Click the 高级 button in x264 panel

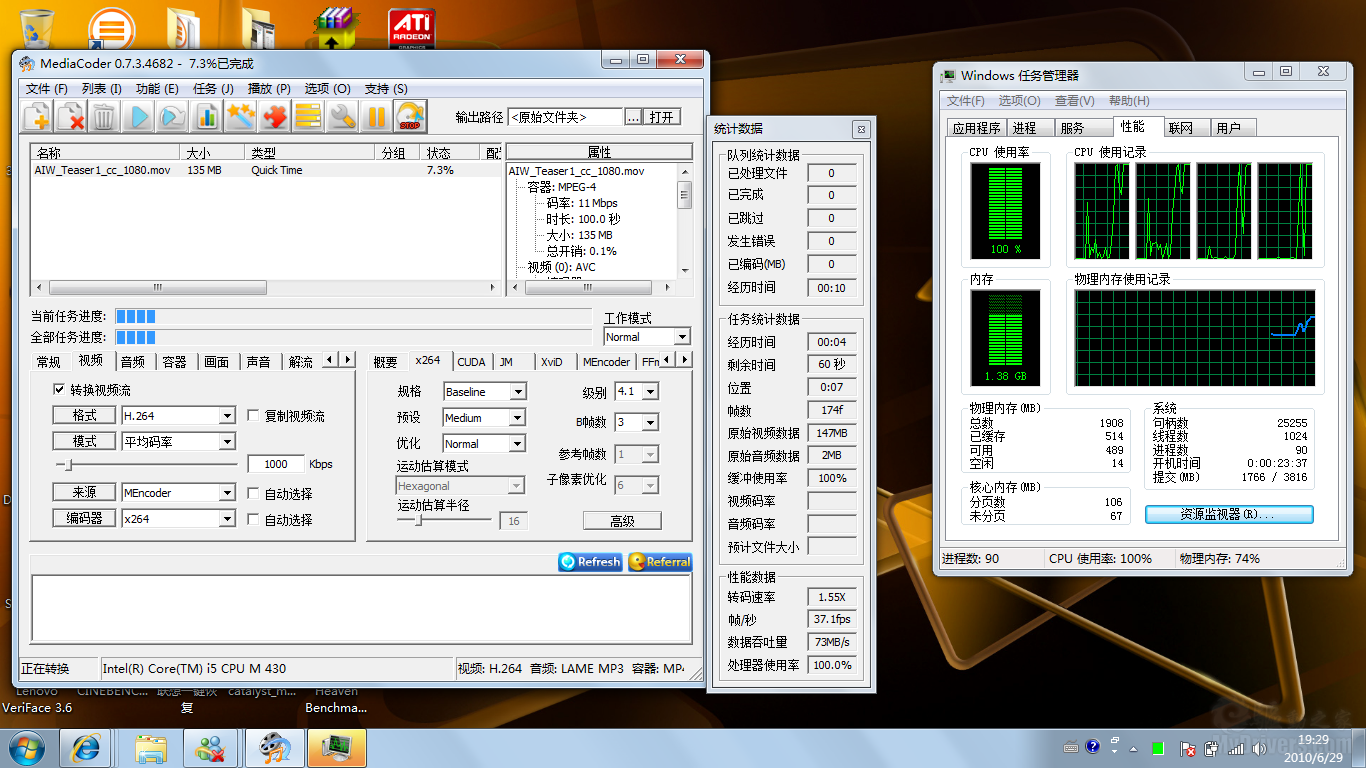tap(622, 520)
